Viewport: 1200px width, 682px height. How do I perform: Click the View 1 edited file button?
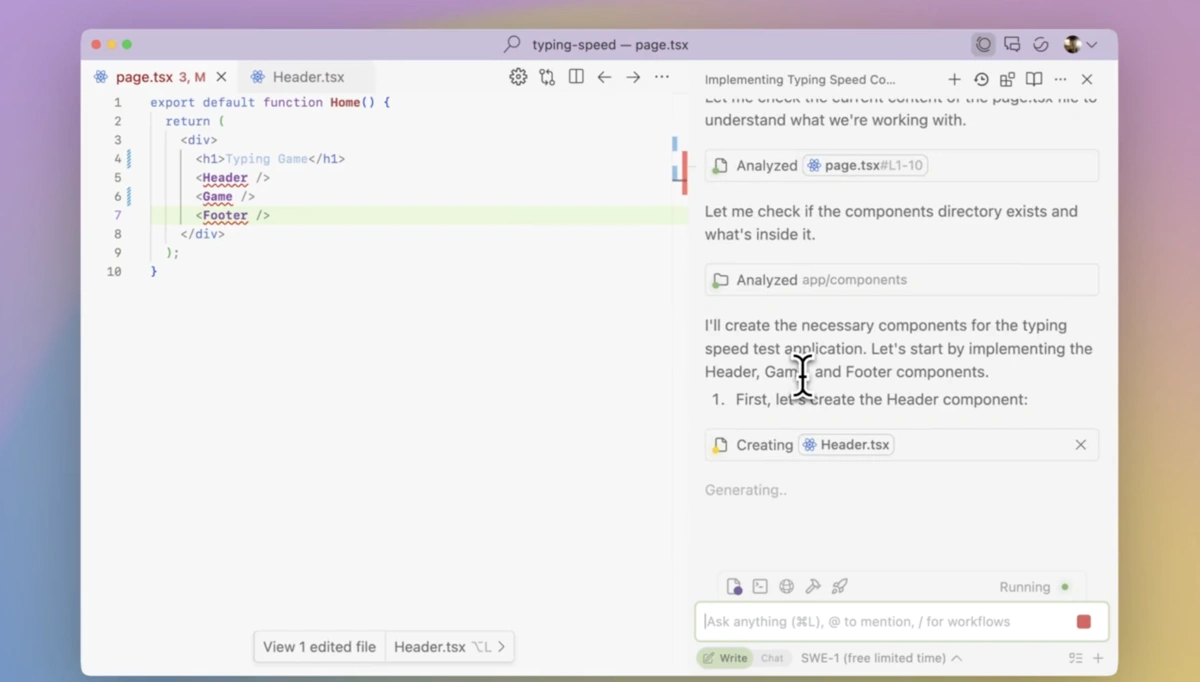point(319,646)
